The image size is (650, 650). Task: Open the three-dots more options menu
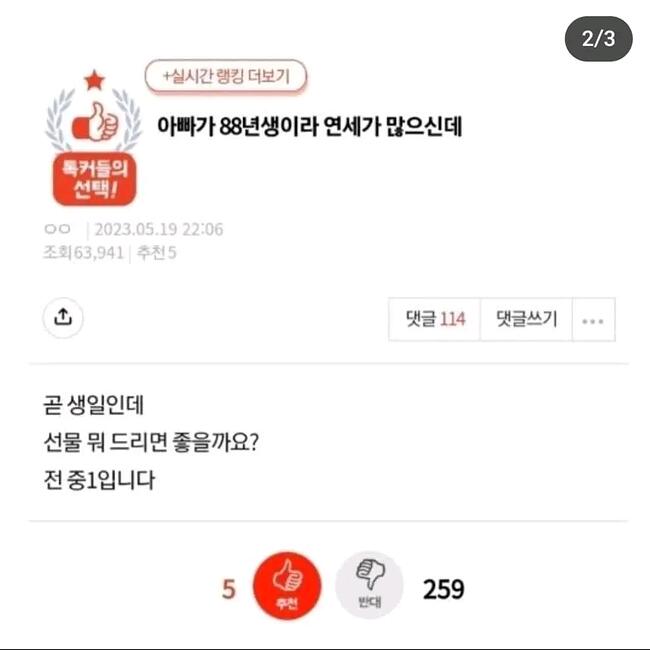[x=593, y=320]
